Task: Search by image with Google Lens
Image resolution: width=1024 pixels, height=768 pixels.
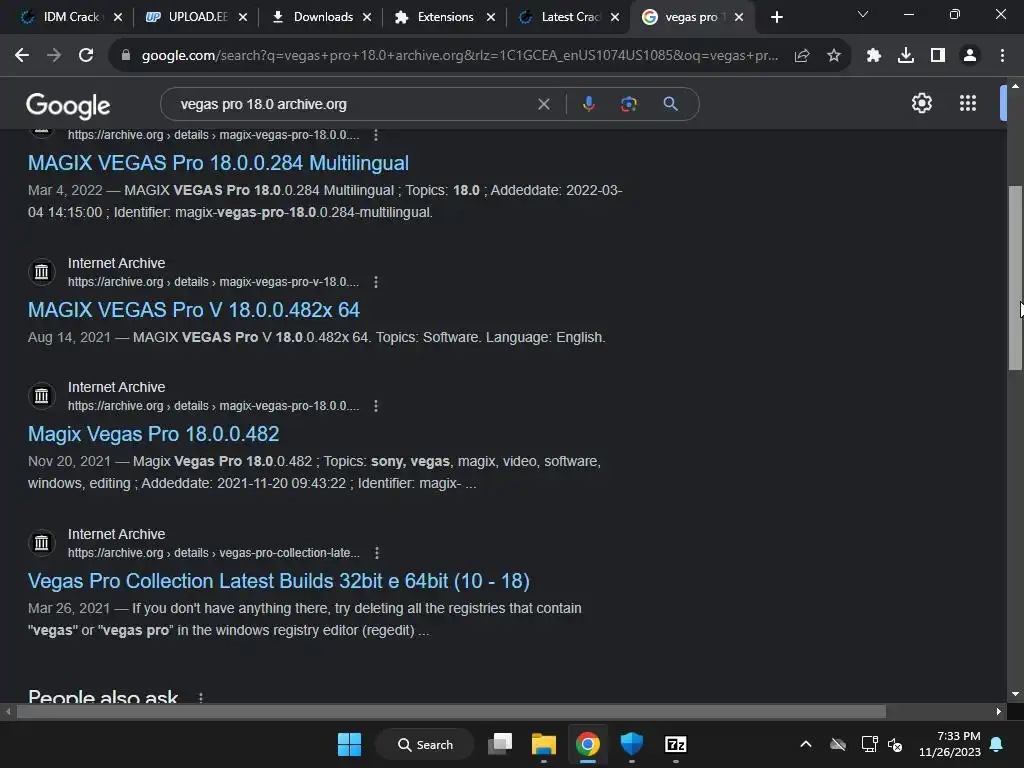Action: click(x=629, y=104)
